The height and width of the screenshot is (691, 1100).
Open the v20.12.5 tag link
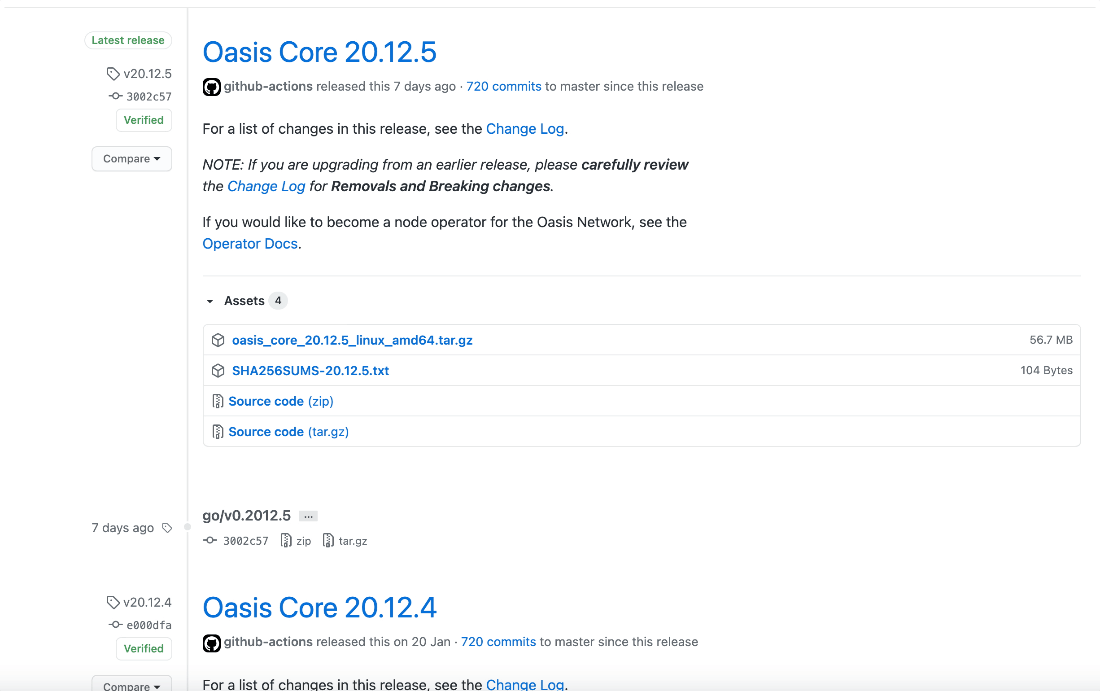tap(147, 74)
